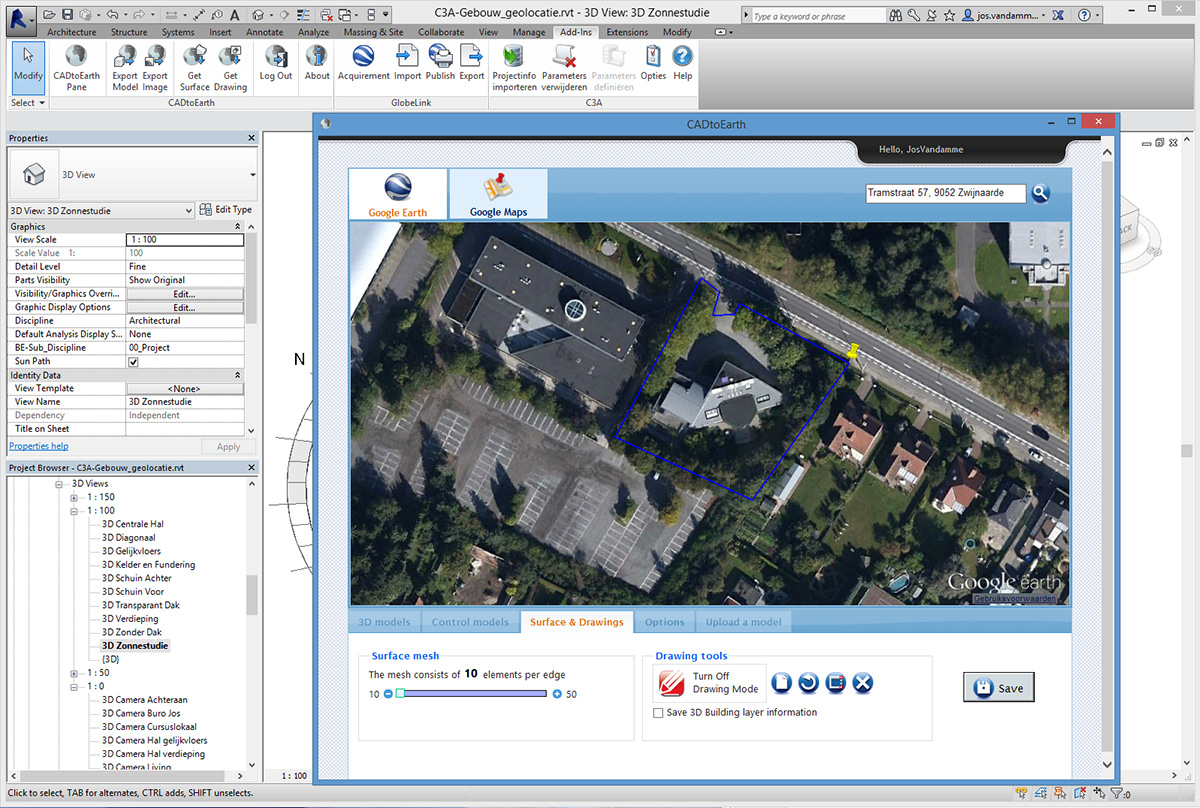Viewport: 1200px width, 808px height.
Task: Click the Export Image icon
Action: point(155,68)
